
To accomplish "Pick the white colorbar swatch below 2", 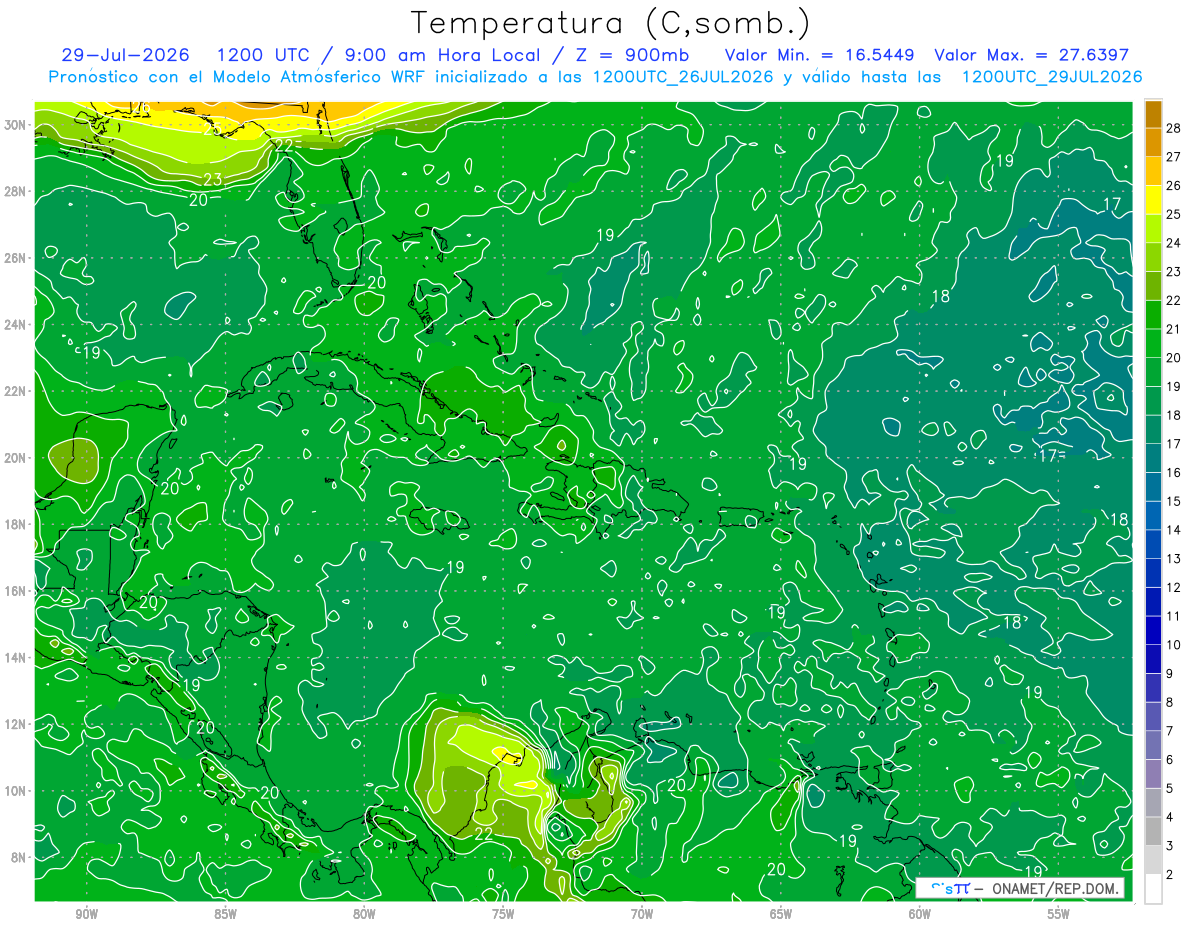I will (x=1153, y=889).
